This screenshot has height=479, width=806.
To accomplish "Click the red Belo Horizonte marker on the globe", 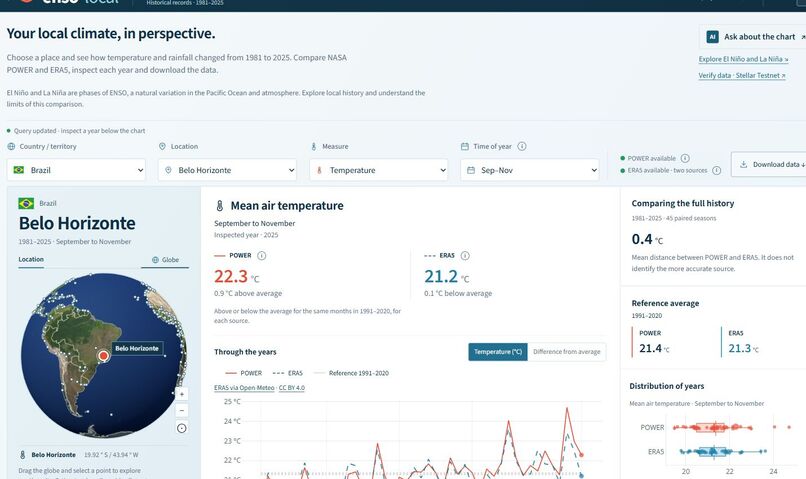I will point(103,356).
